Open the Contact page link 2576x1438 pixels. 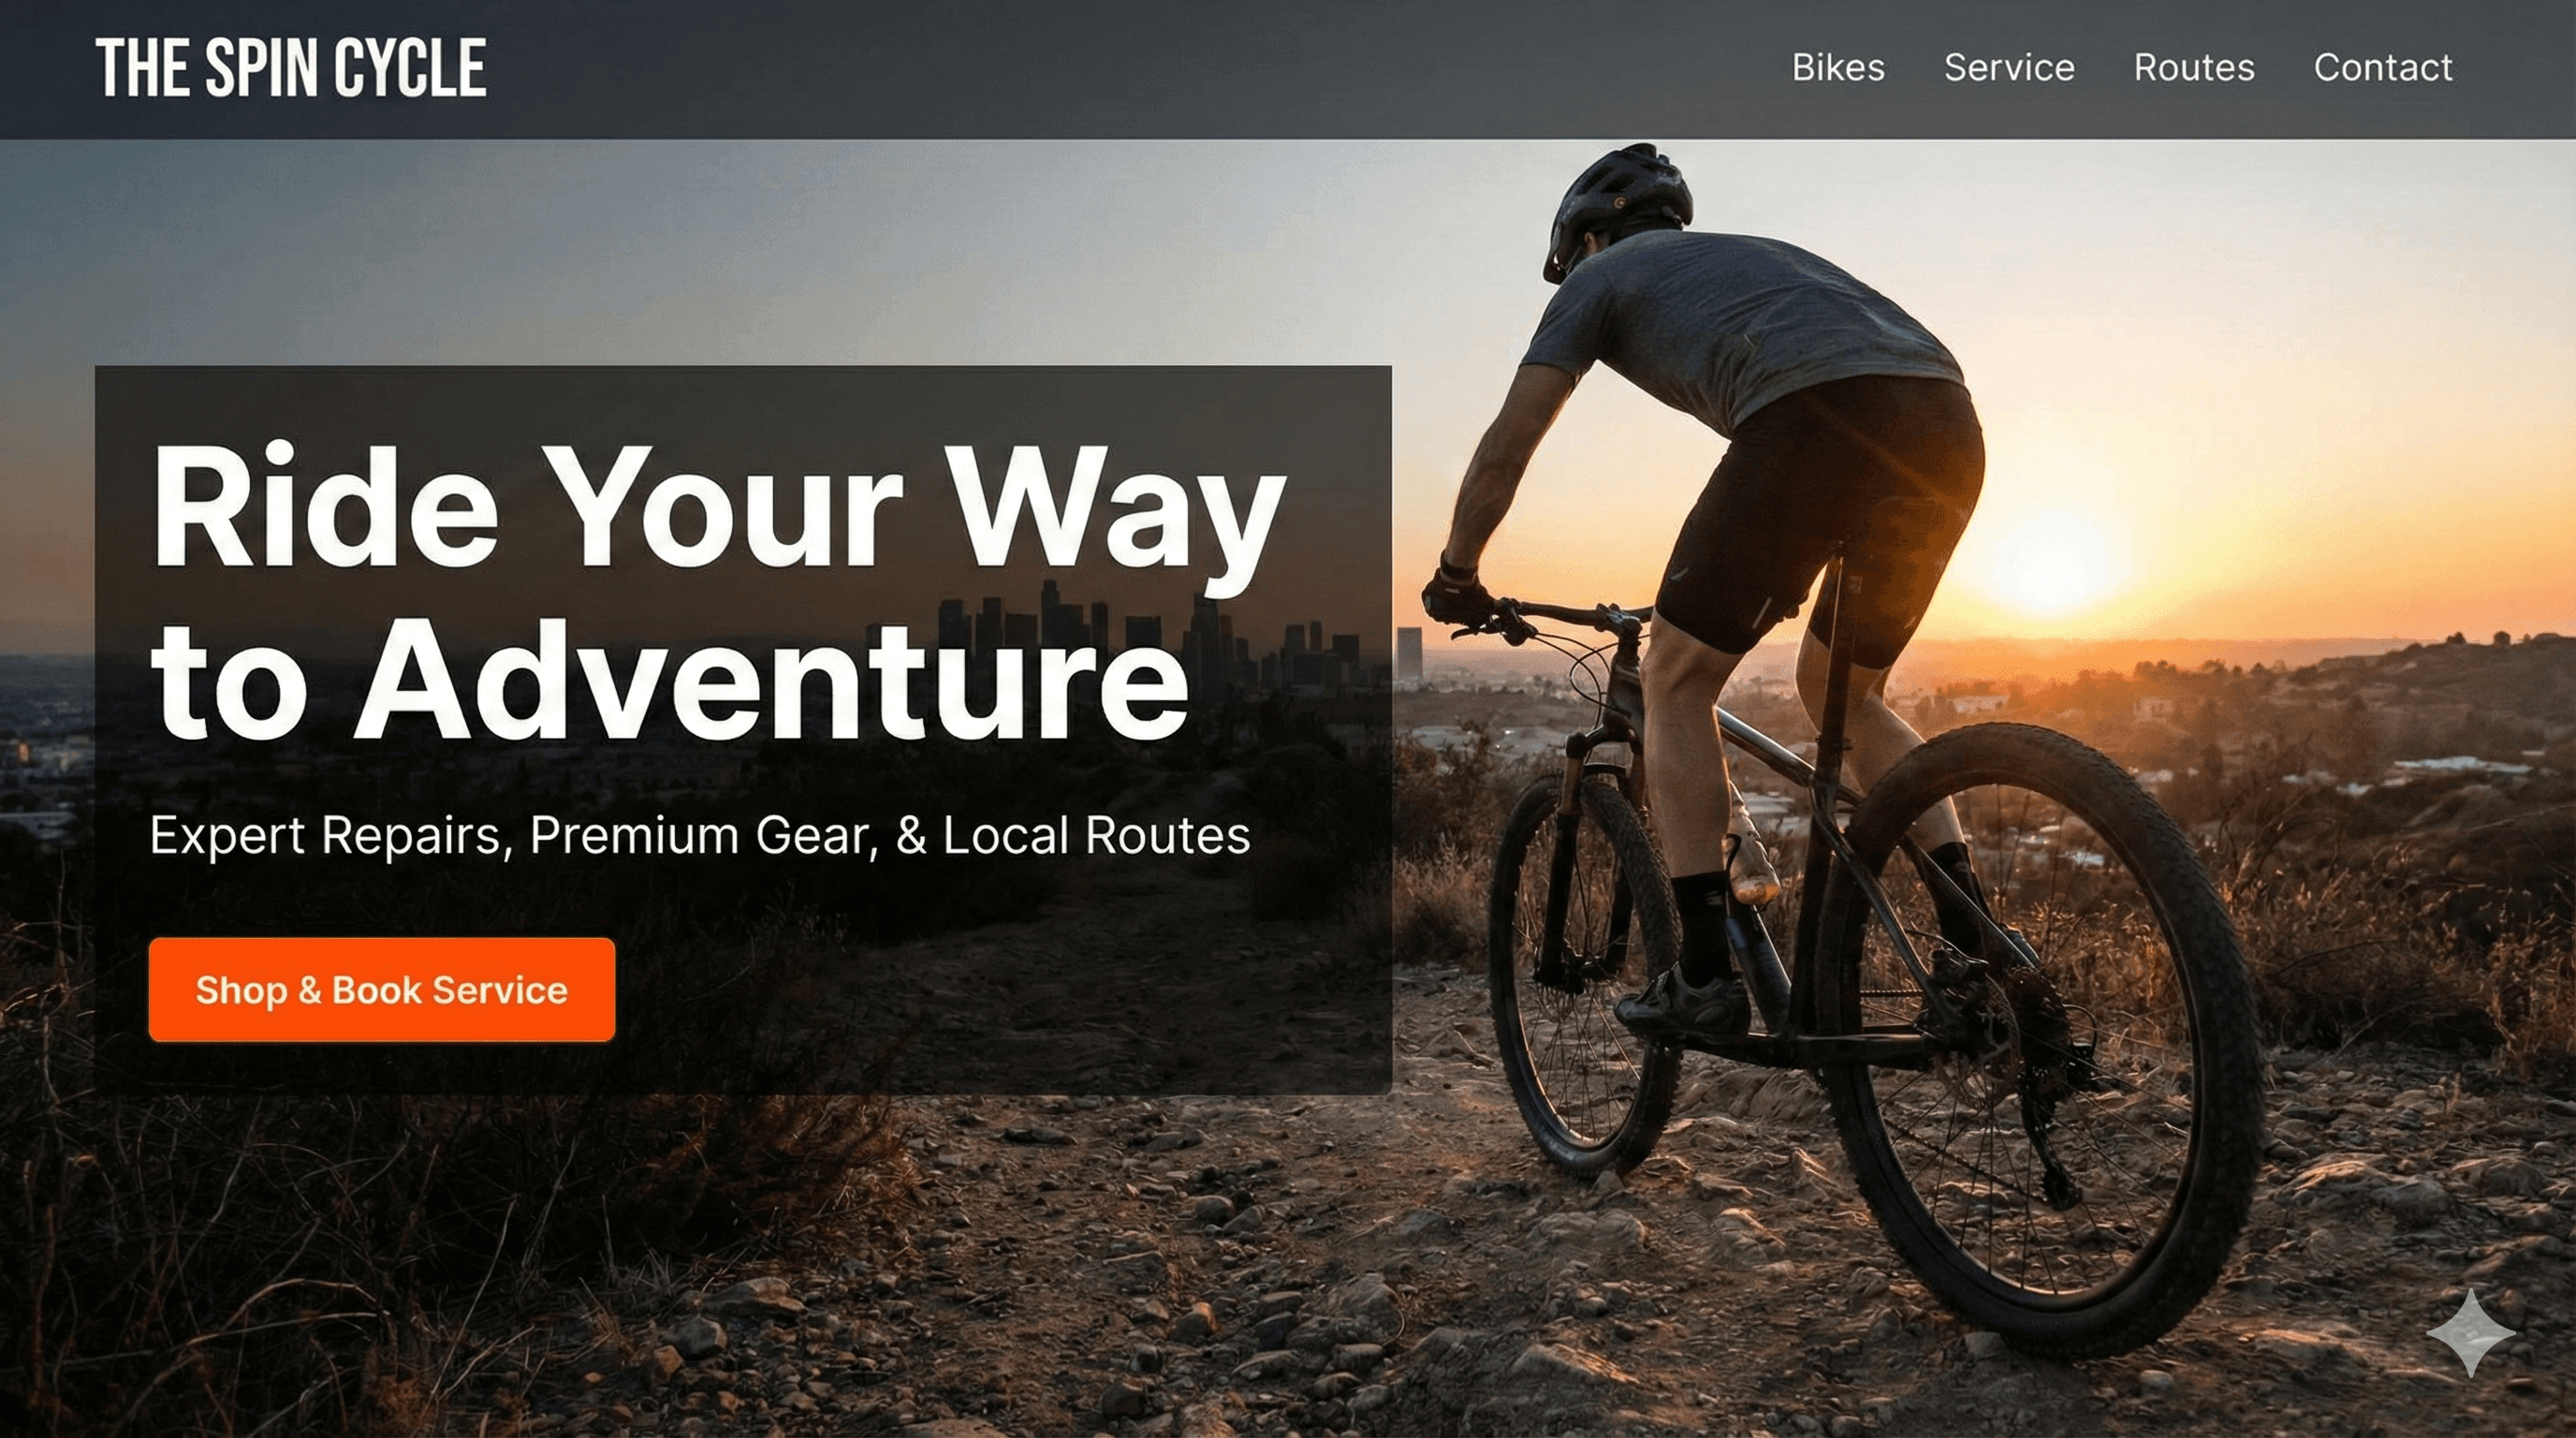2383,68
